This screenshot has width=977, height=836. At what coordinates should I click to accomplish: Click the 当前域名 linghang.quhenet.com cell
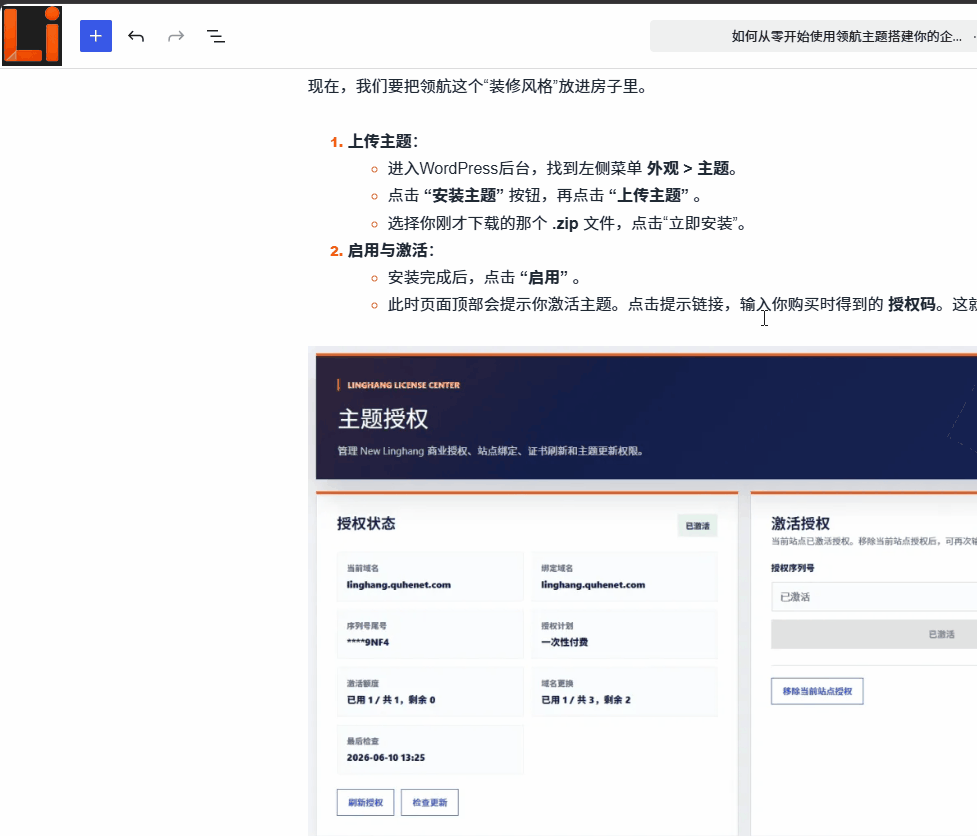click(x=430, y=577)
